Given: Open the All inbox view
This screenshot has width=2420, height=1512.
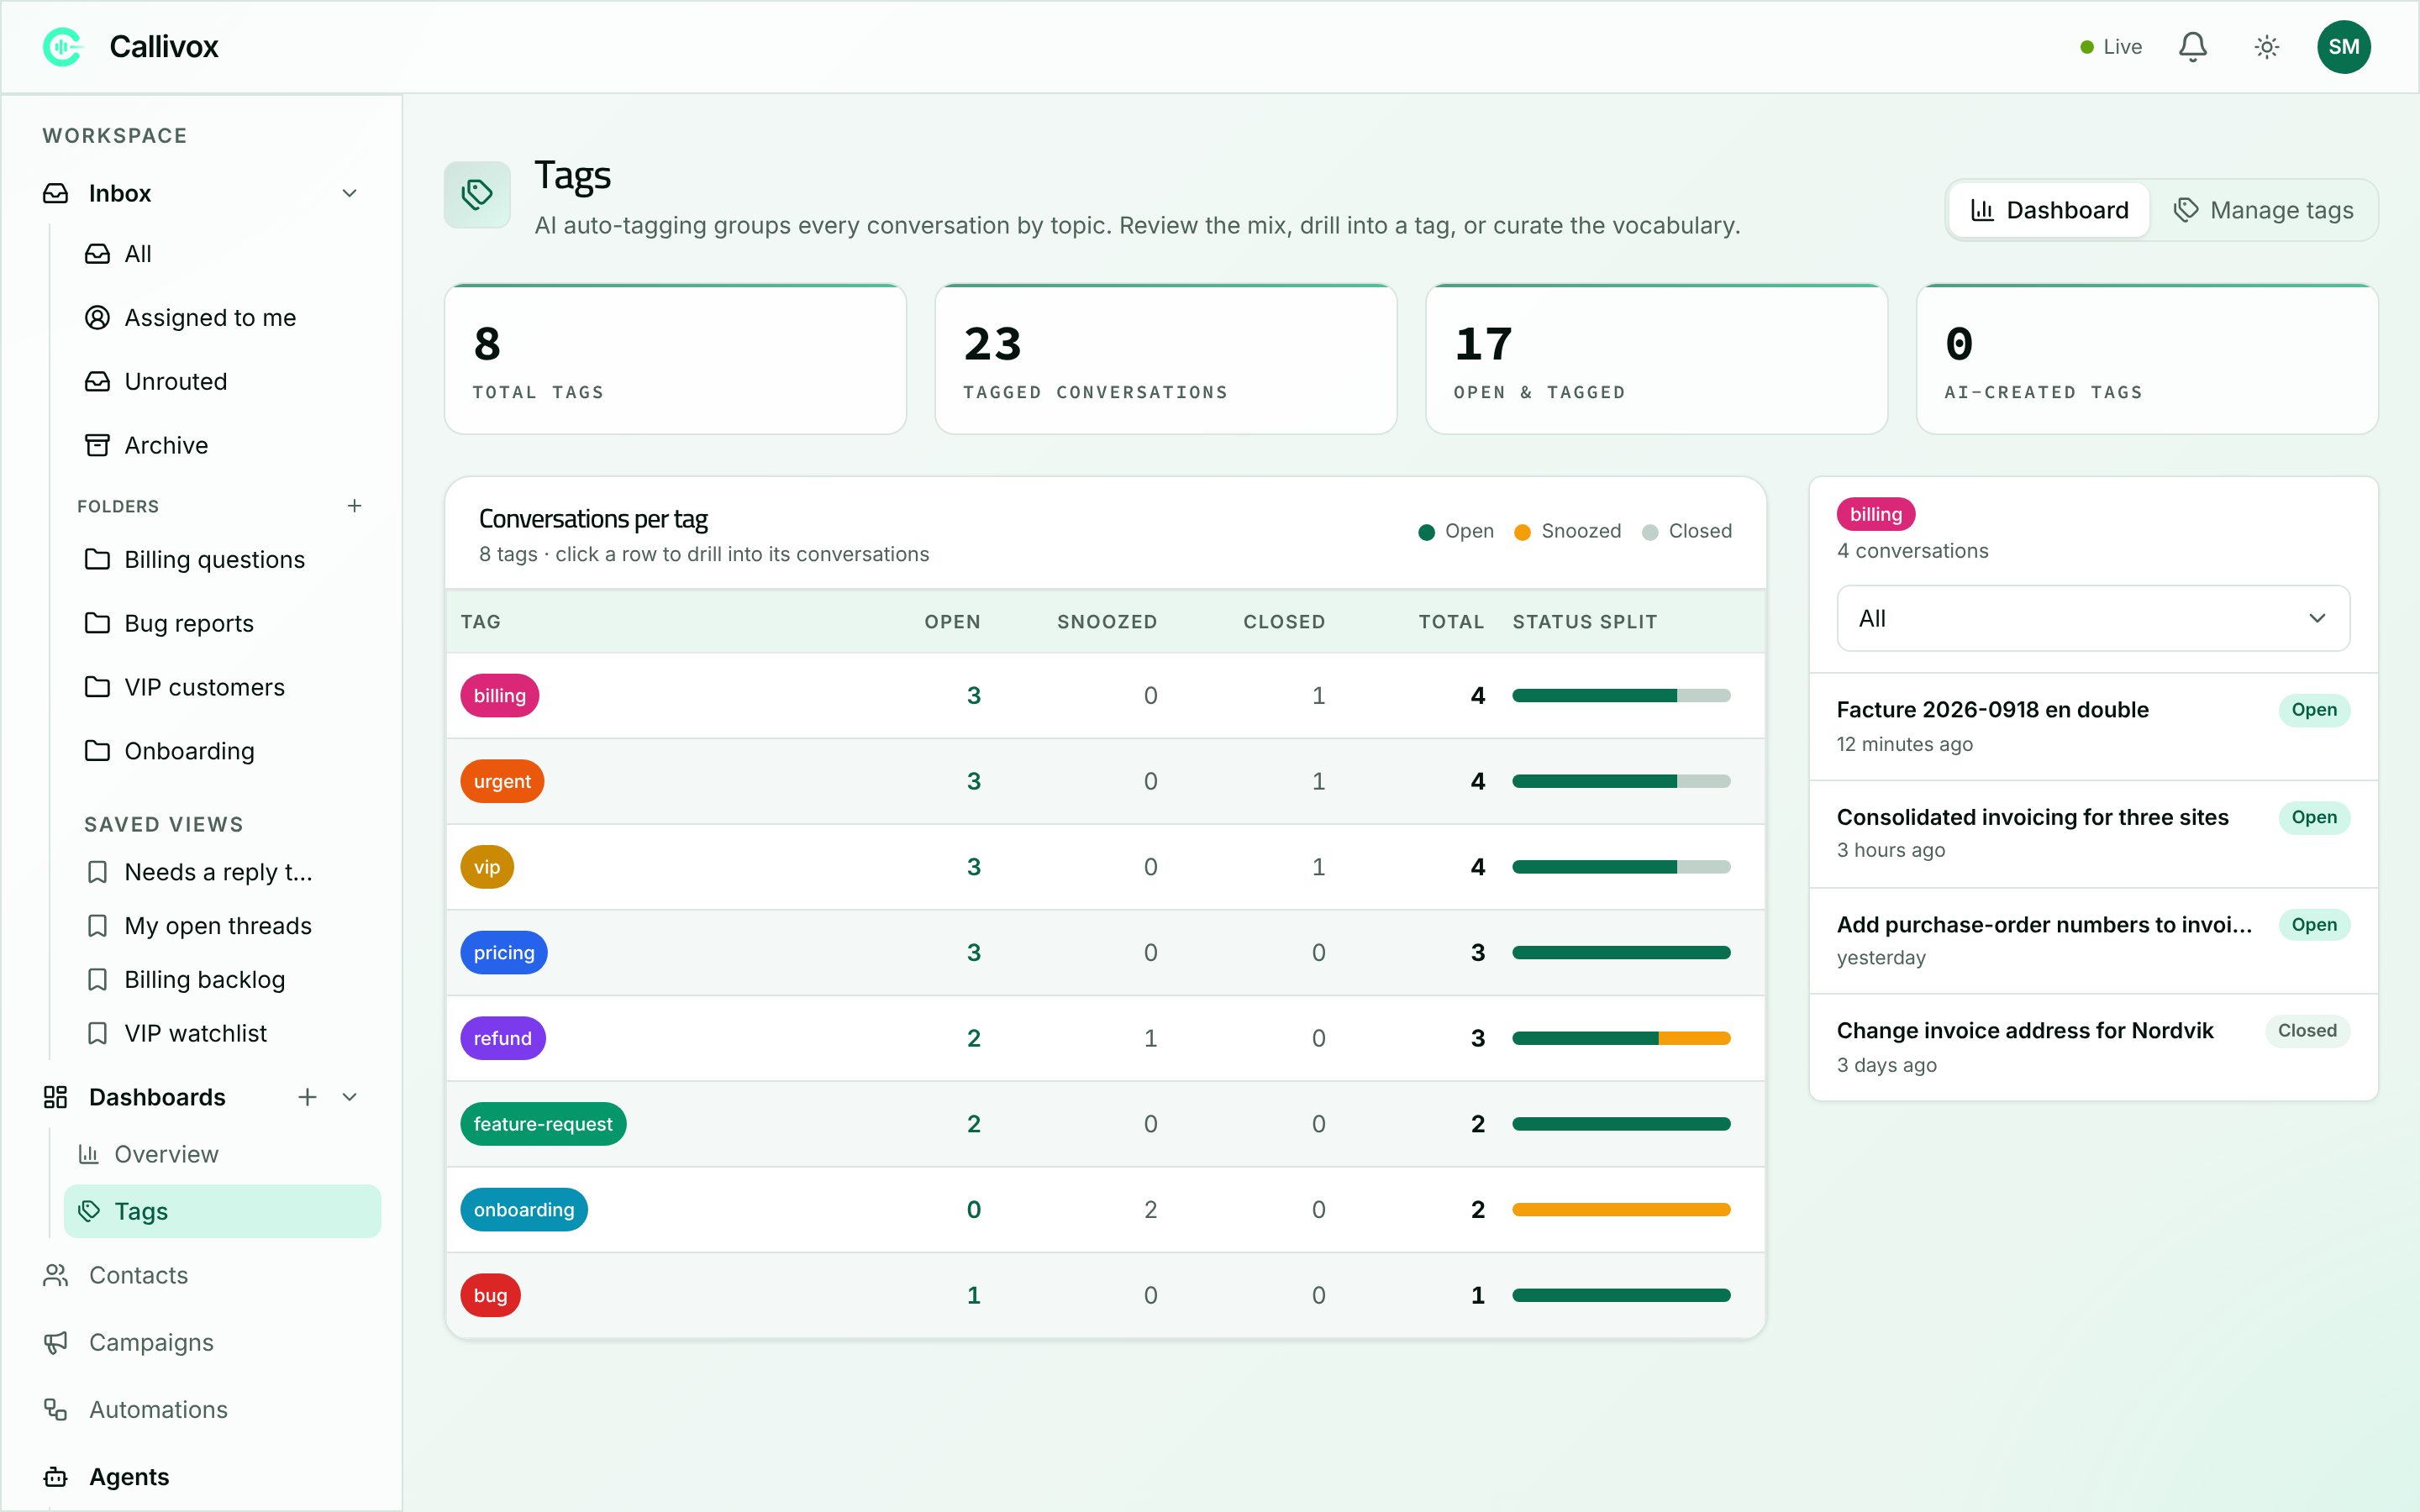Looking at the screenshot, I should click(222, 254).
